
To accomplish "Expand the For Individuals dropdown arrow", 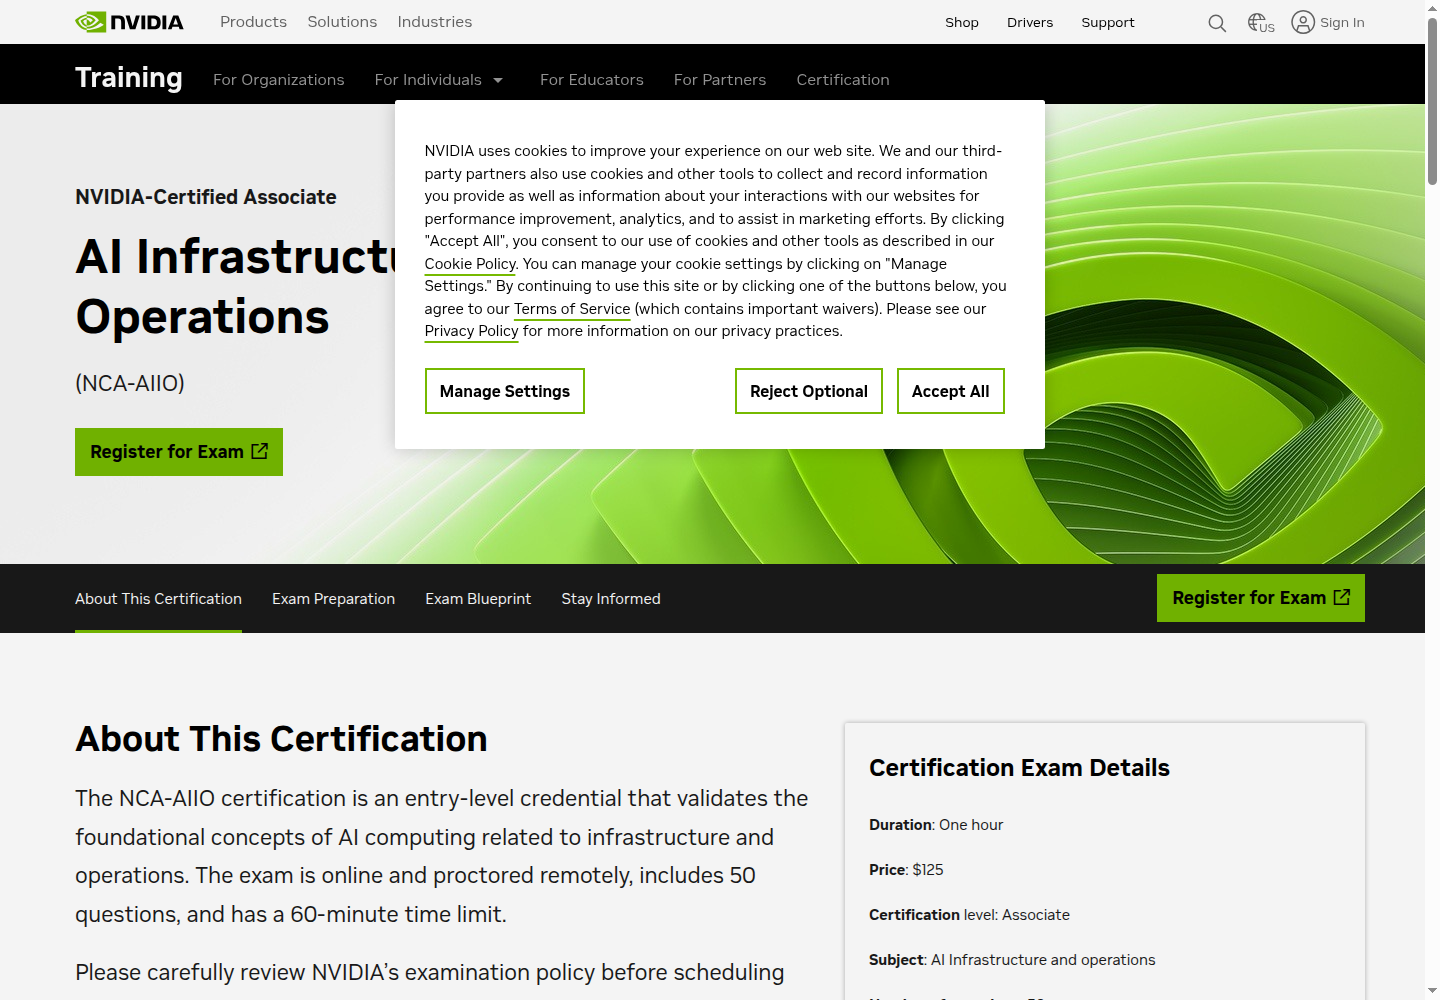I will [x=498, y=80].
